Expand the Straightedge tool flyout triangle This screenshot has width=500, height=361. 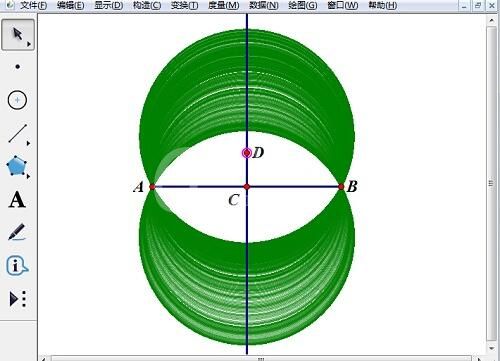pyautogui.click(x=28, y=143)
